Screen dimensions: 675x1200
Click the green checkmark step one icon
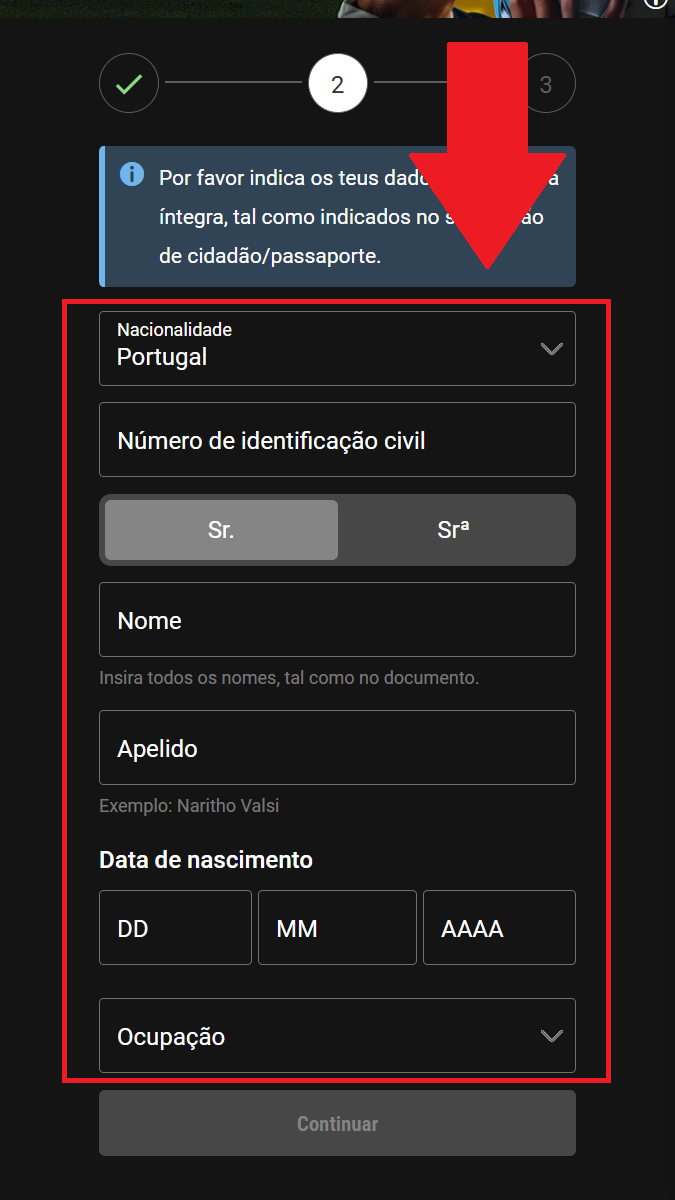click(129, 84)
